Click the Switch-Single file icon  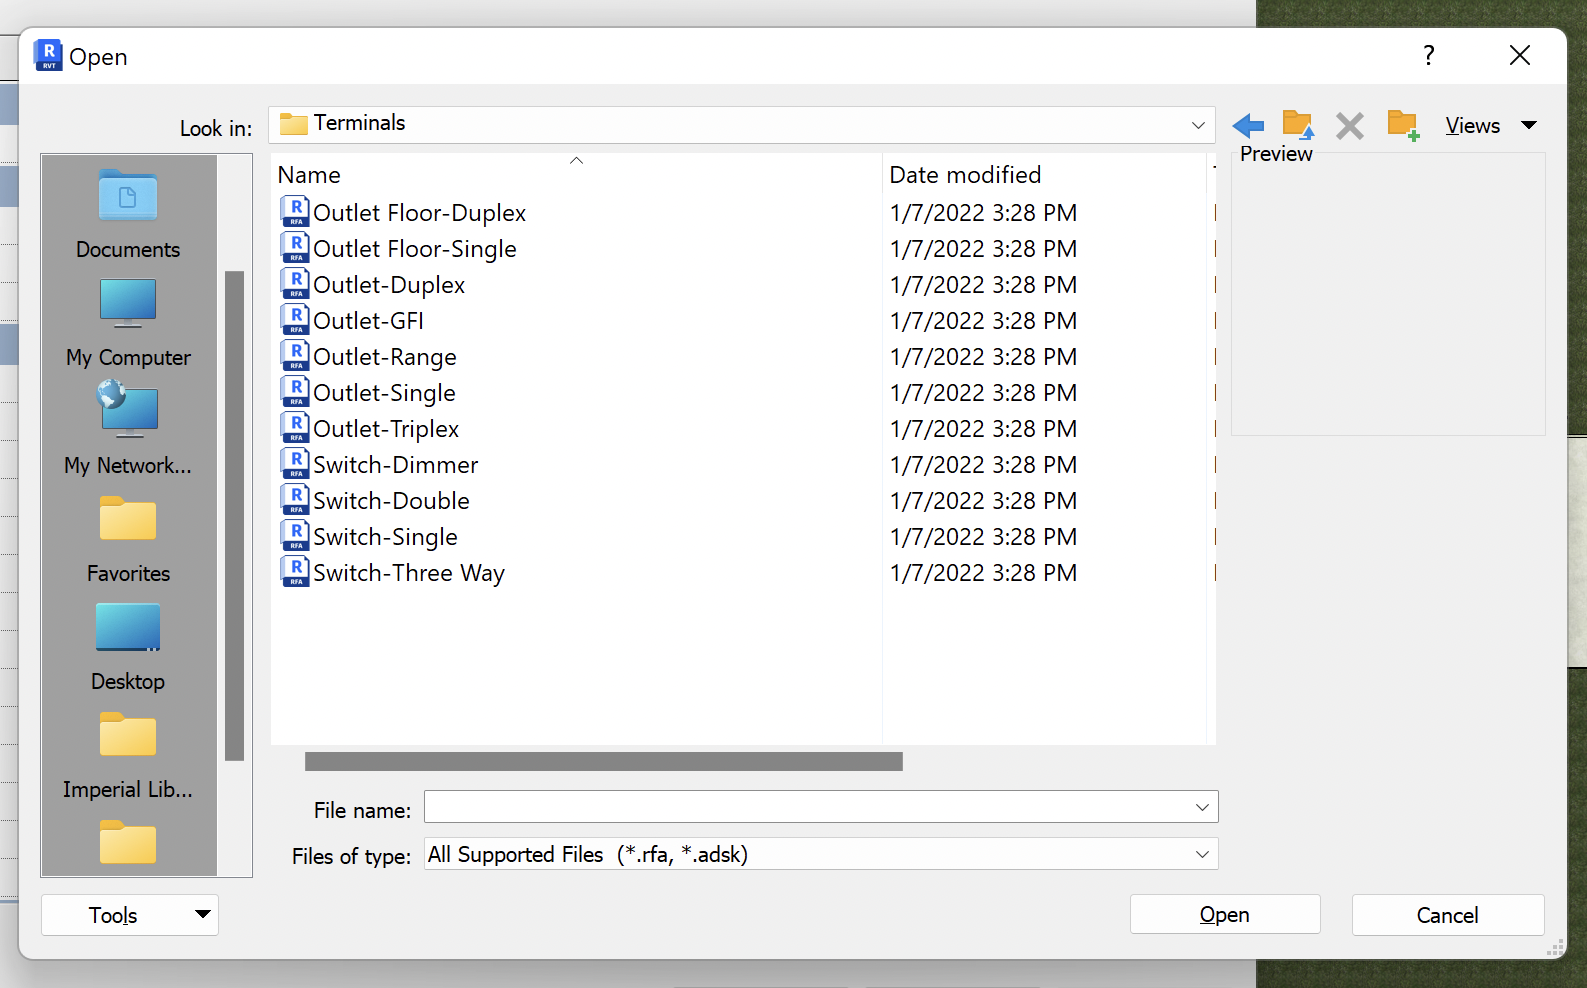pyautogui.click(x=295, y=536)
